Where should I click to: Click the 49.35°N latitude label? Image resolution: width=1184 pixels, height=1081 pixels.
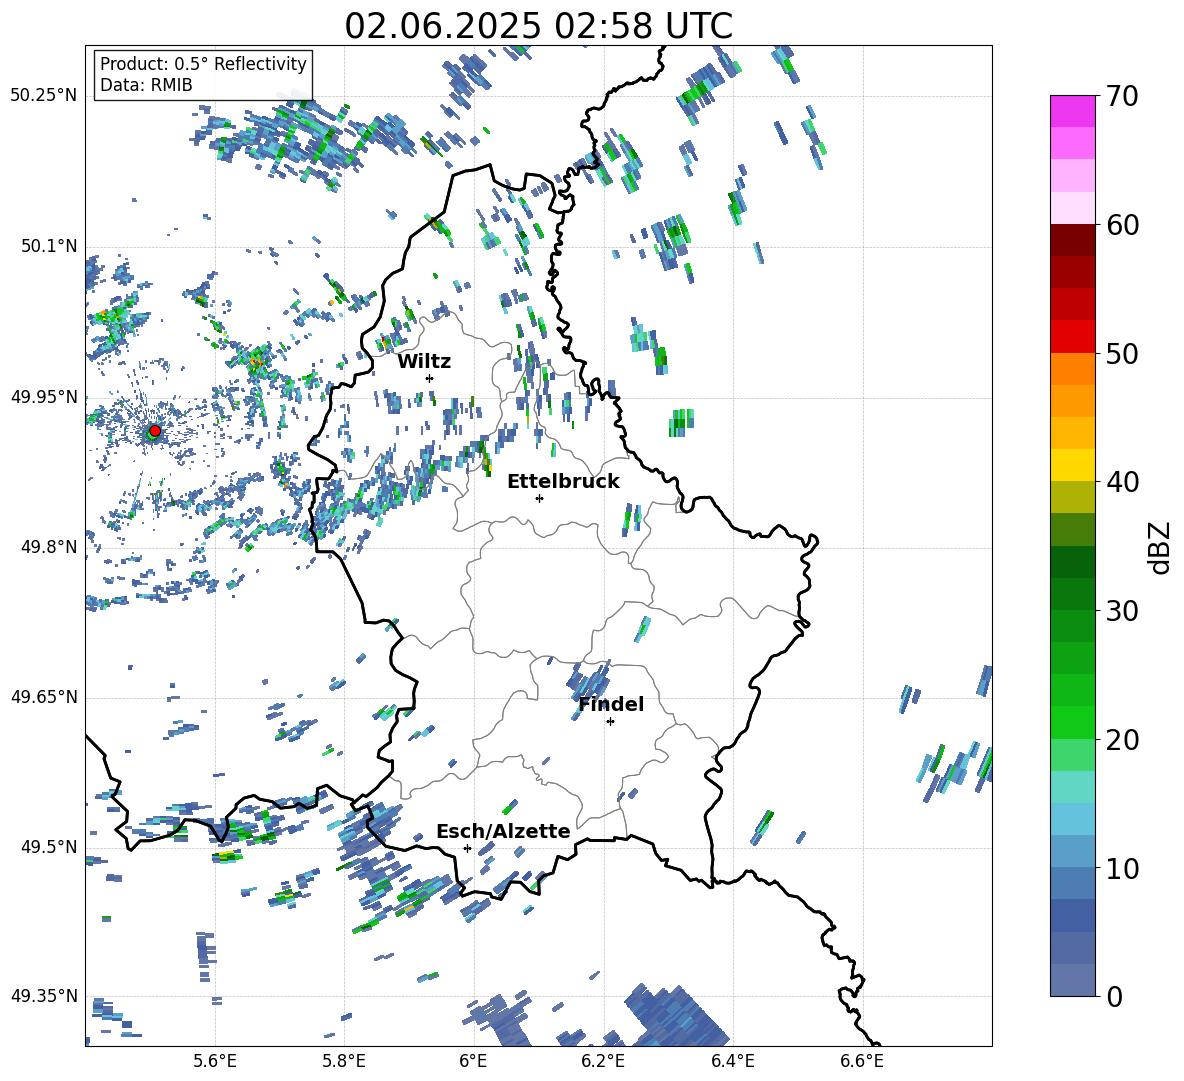(x=44, y=996)
